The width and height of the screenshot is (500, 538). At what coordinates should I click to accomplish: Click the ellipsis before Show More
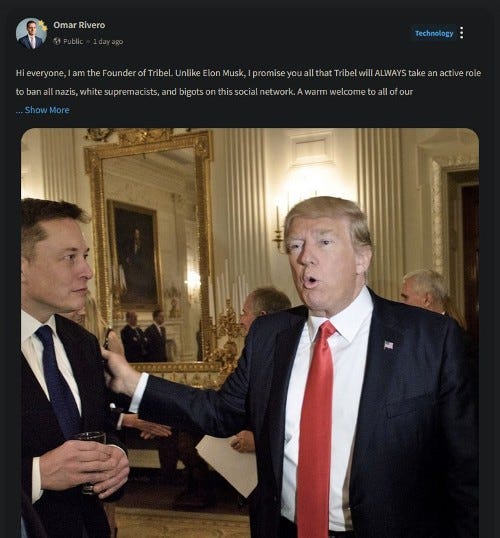(x=19, y=110)
